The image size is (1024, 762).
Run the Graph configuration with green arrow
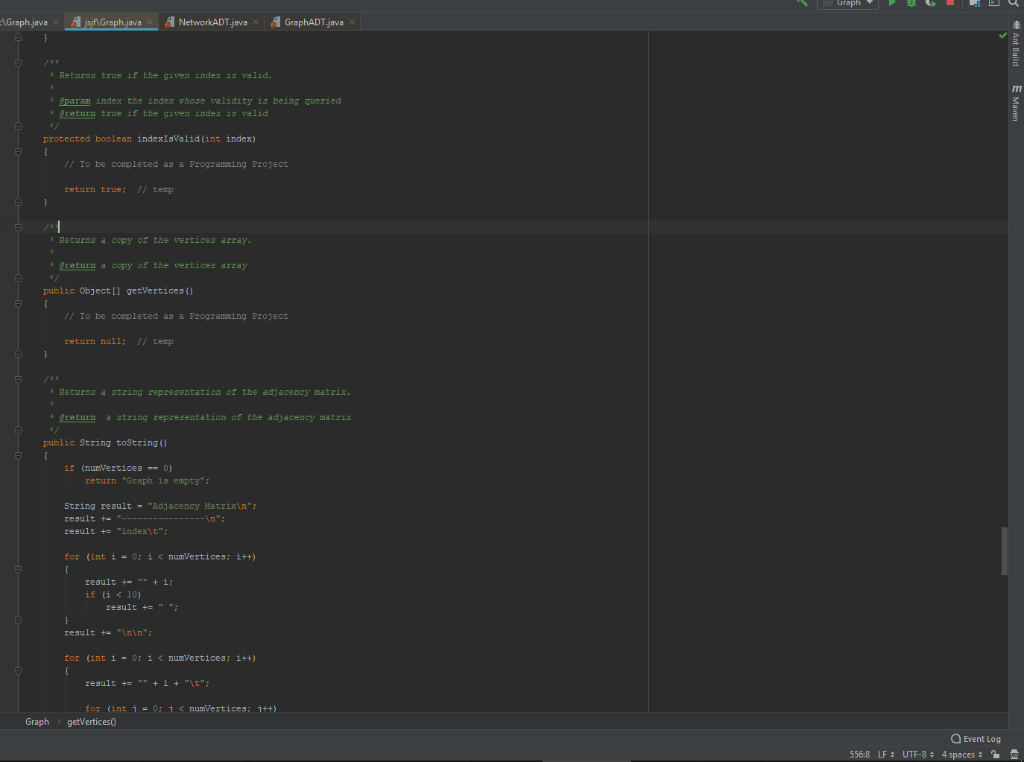892,4
